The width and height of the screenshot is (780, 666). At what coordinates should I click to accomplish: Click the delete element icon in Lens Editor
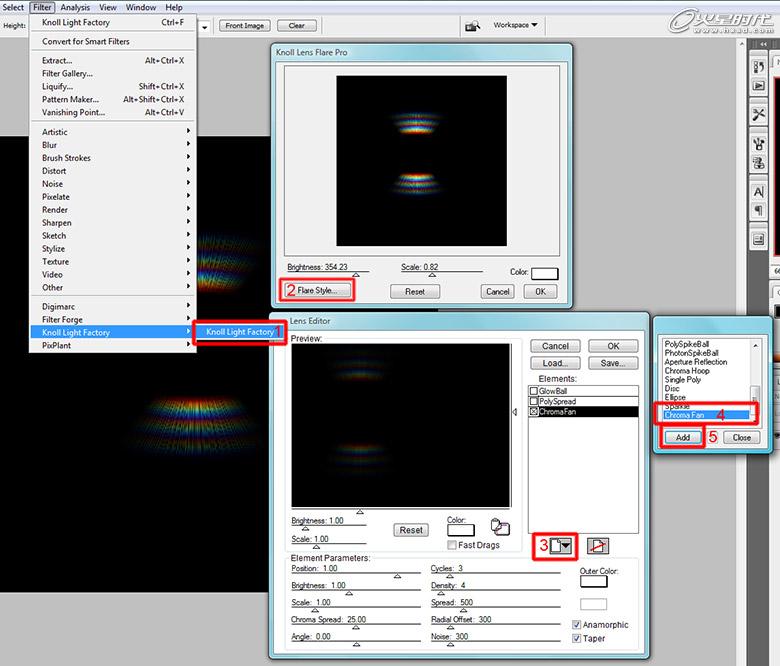pyautogui.click(x=597, y=546)
